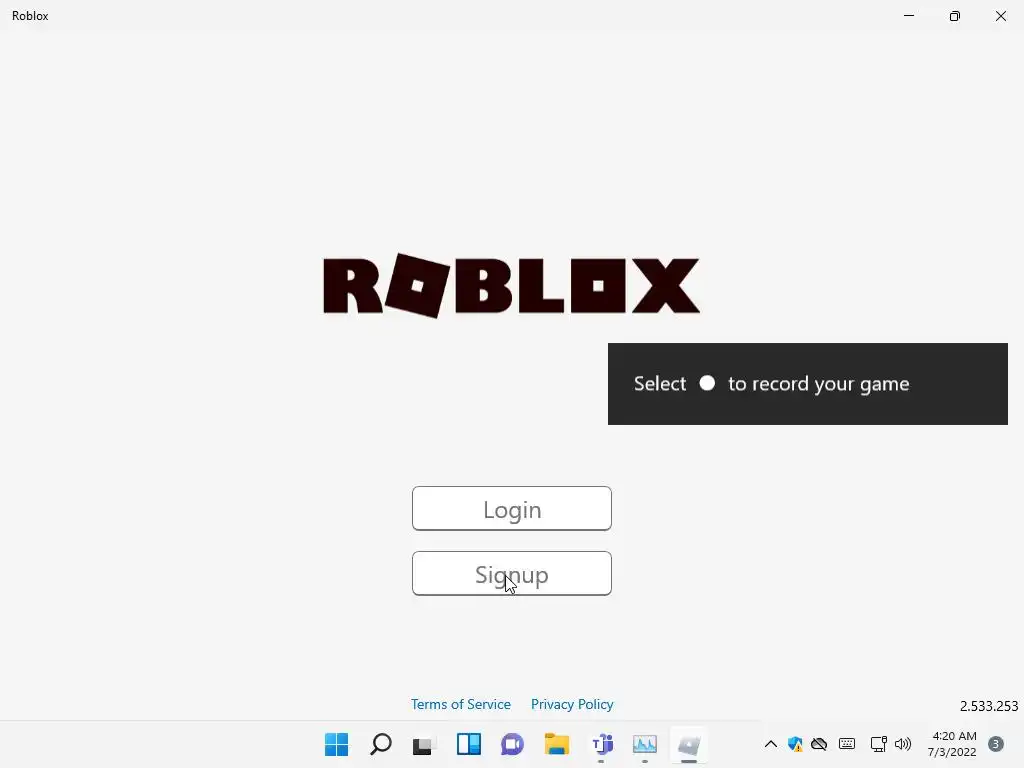The image size is (1024, 768).
Task: Open taskbar Search magnifier
Action: point(381,744)
